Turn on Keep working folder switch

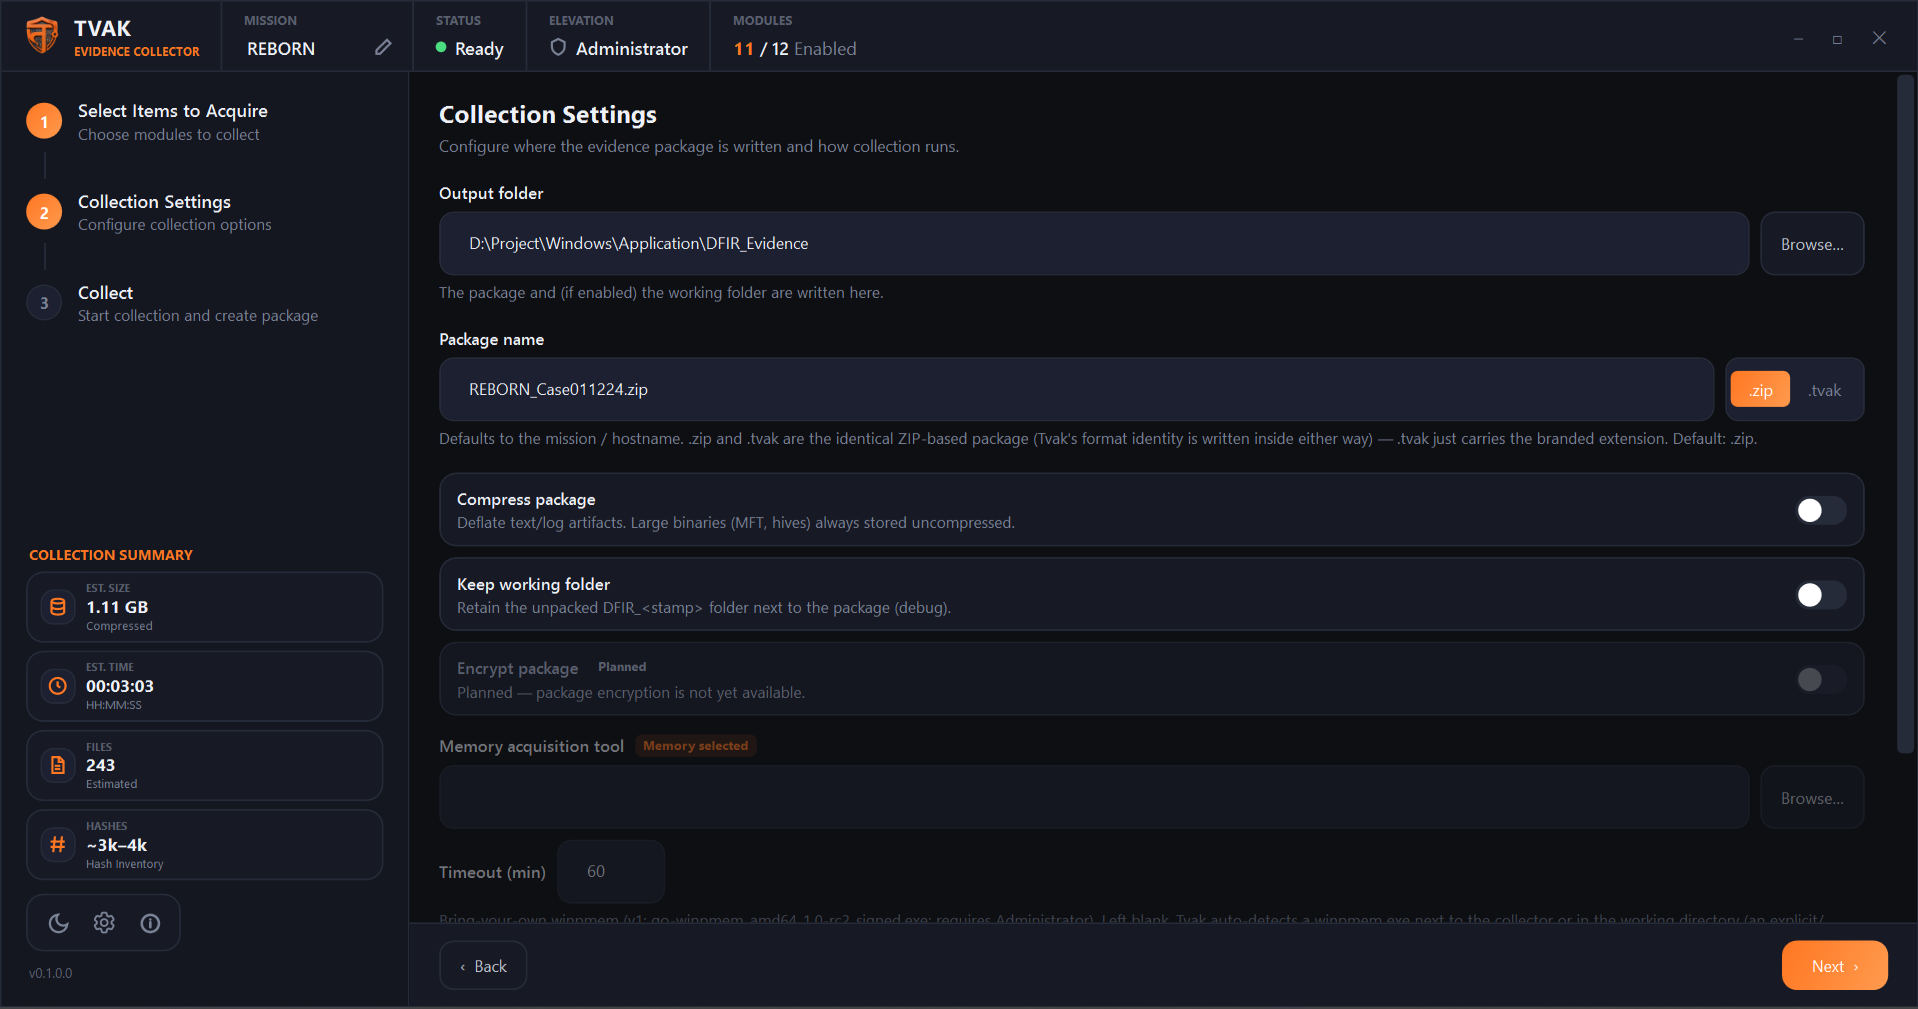pyautogui.click(x=1821, y=595)
